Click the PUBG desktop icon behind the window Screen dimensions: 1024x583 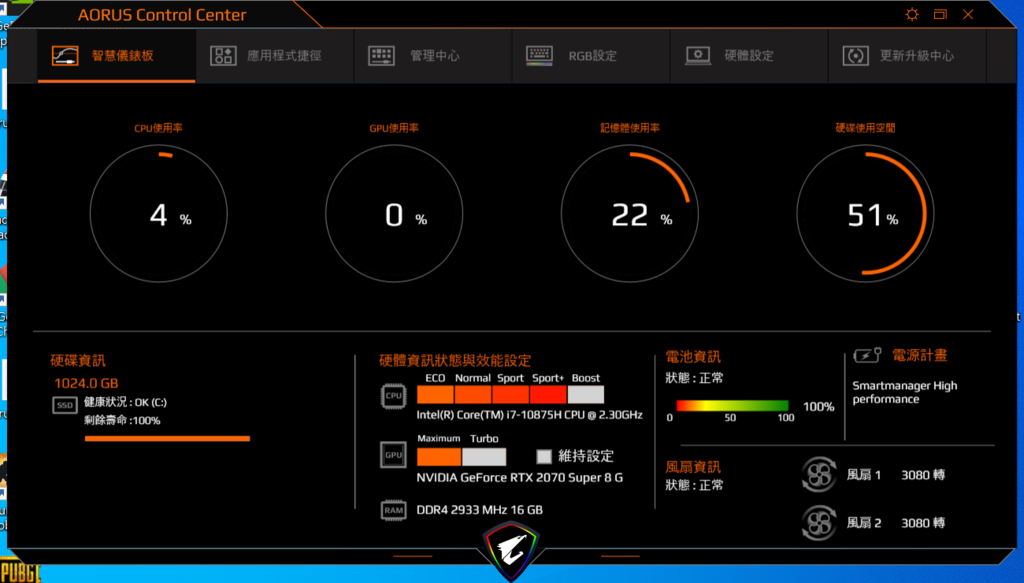pyautogui.click(x=20, y=571)
